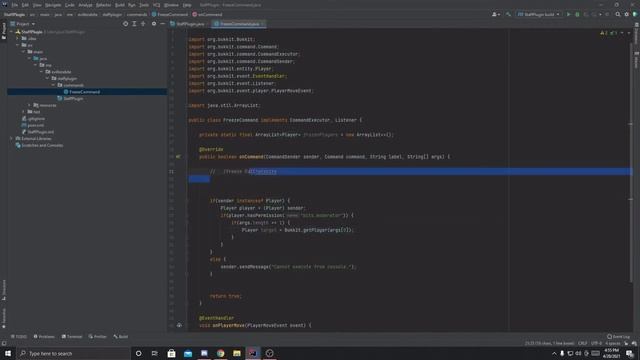Collapse the java folder in project tree
Screen dimensions: 640x360
(29, 58)
